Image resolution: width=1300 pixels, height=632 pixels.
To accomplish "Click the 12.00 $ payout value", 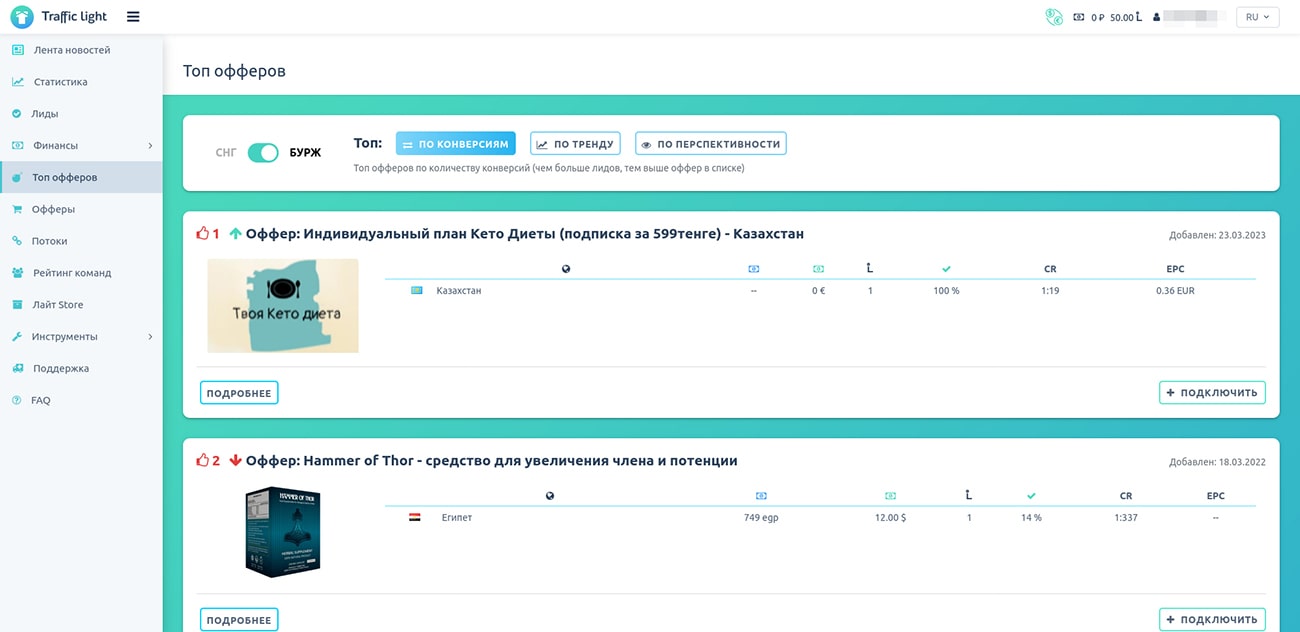I will pos(890,518).
